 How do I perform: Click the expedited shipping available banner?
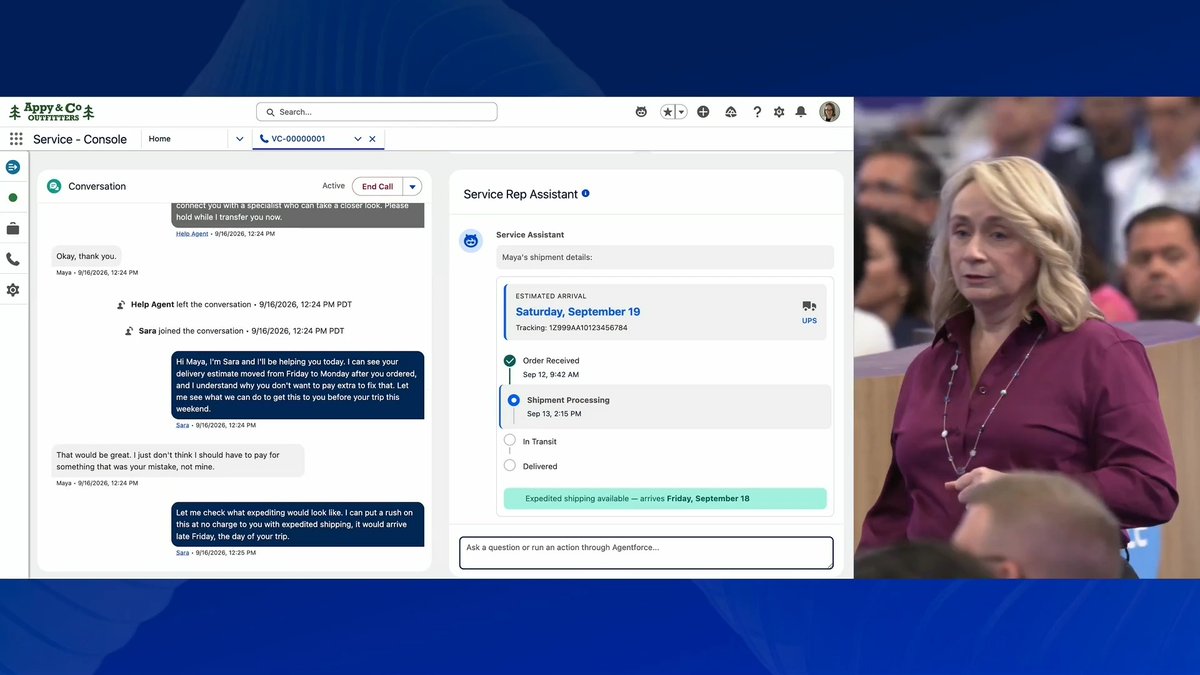click(x=665, y=498)
